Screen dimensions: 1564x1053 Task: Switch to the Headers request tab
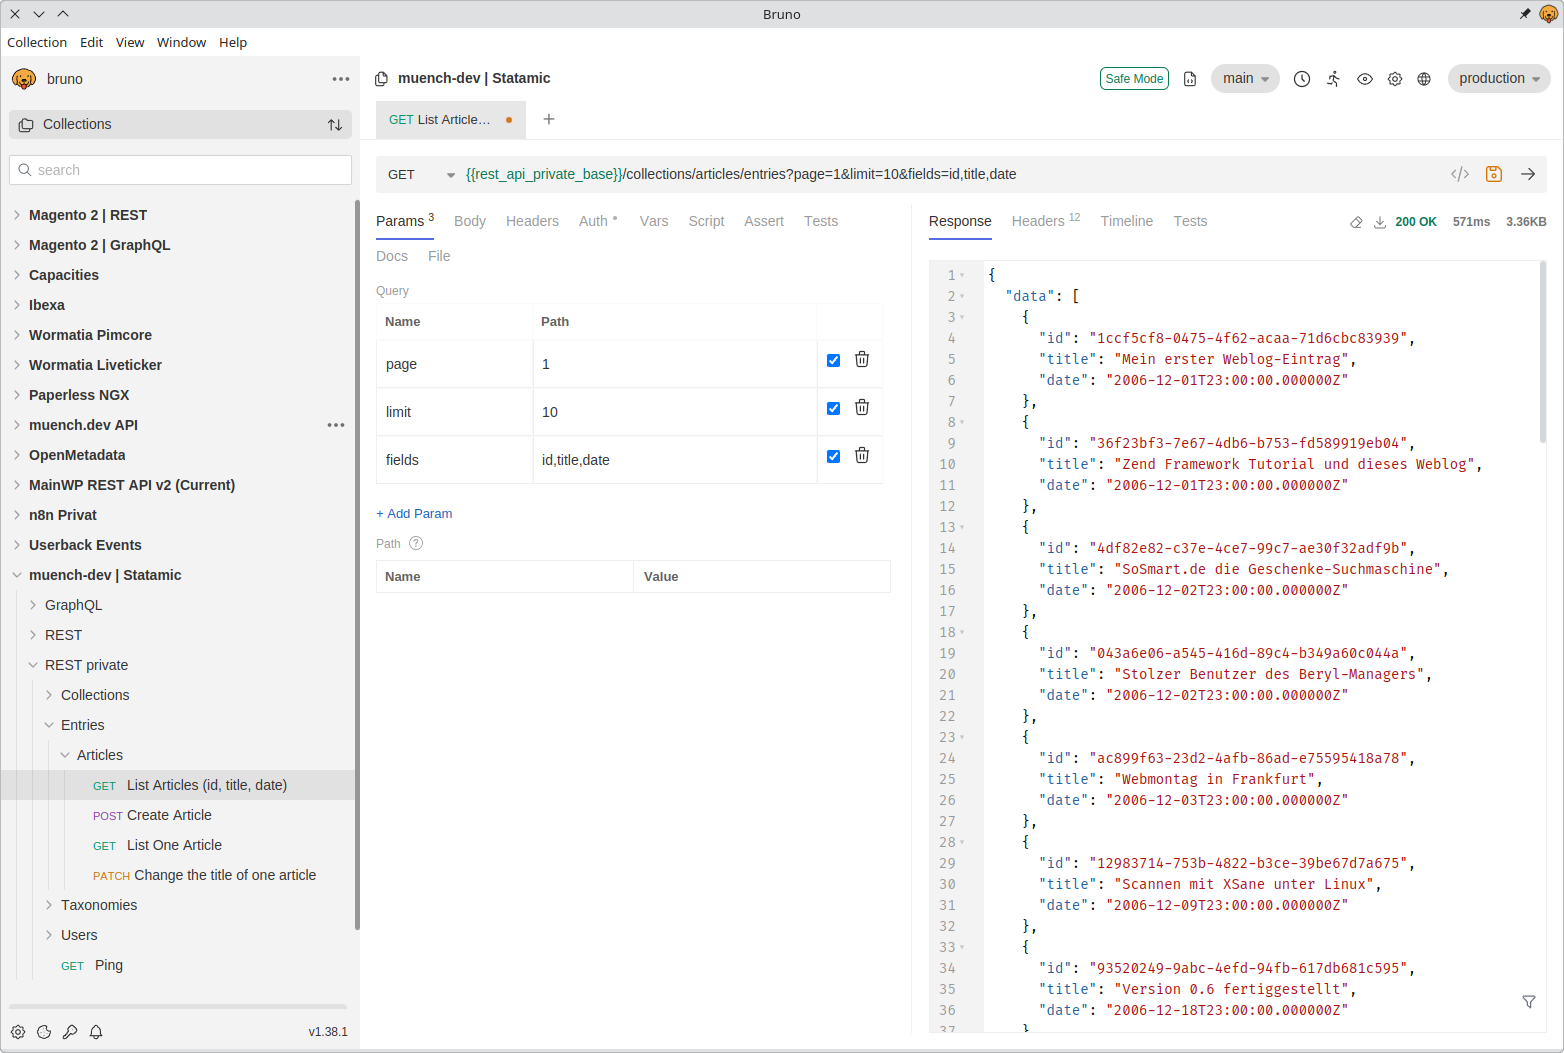tap(532, 221)
